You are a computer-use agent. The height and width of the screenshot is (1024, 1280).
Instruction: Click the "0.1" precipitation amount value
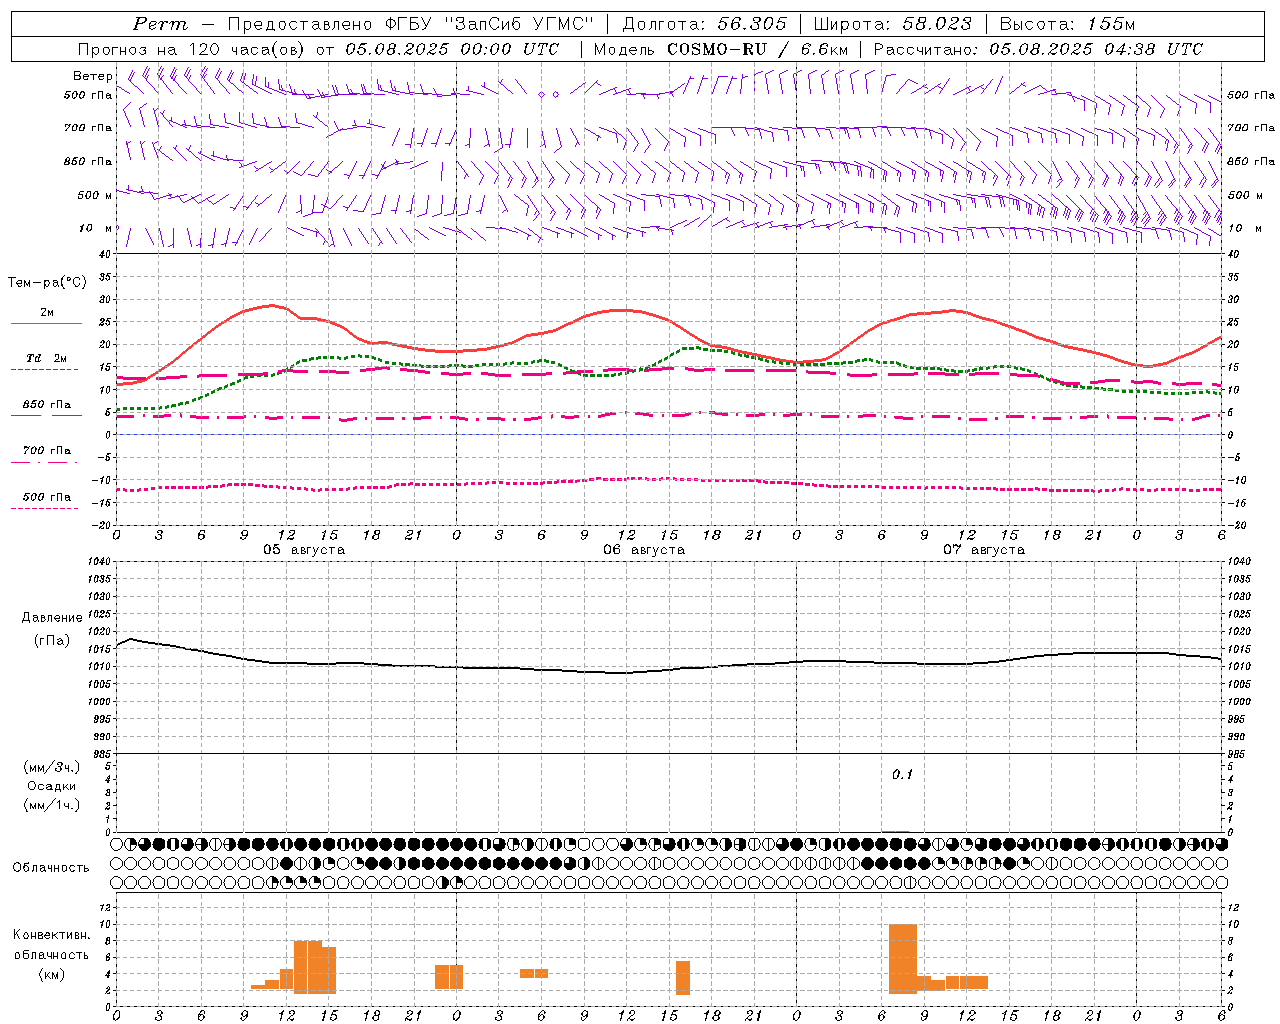(903, 775)
